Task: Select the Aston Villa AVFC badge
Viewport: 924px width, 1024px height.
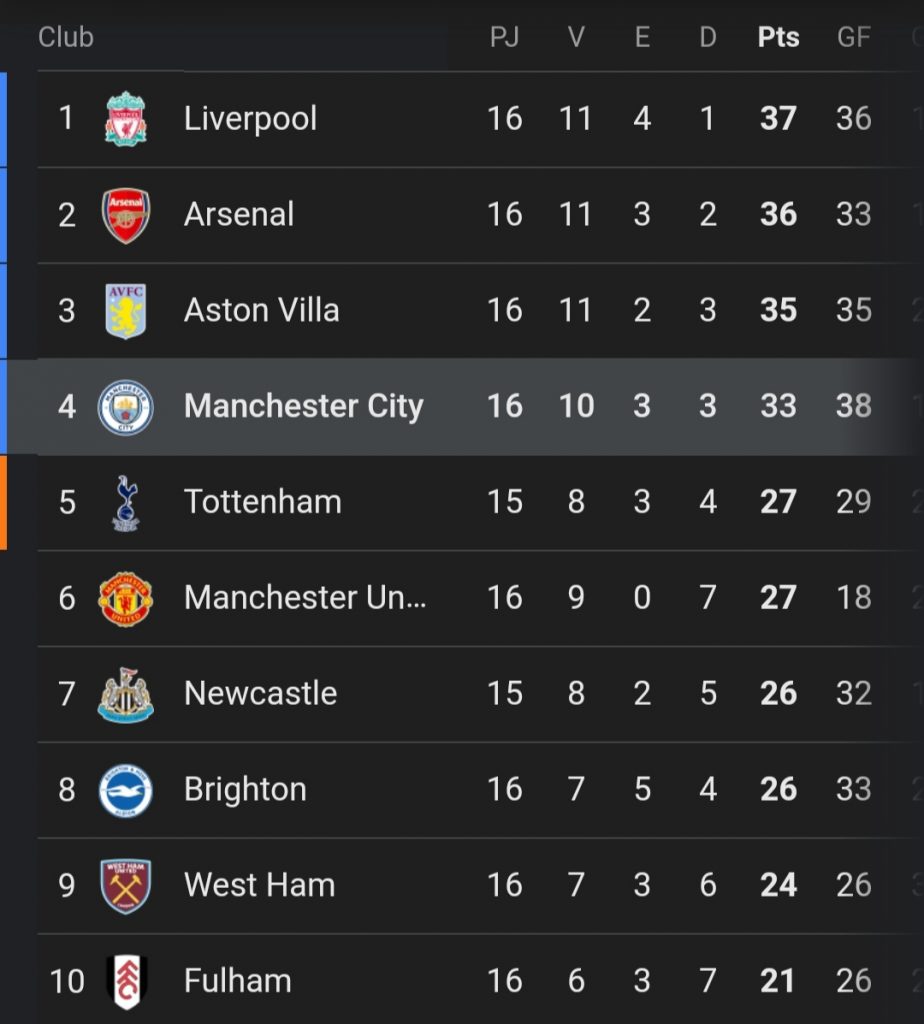Action: click(125, 311)
